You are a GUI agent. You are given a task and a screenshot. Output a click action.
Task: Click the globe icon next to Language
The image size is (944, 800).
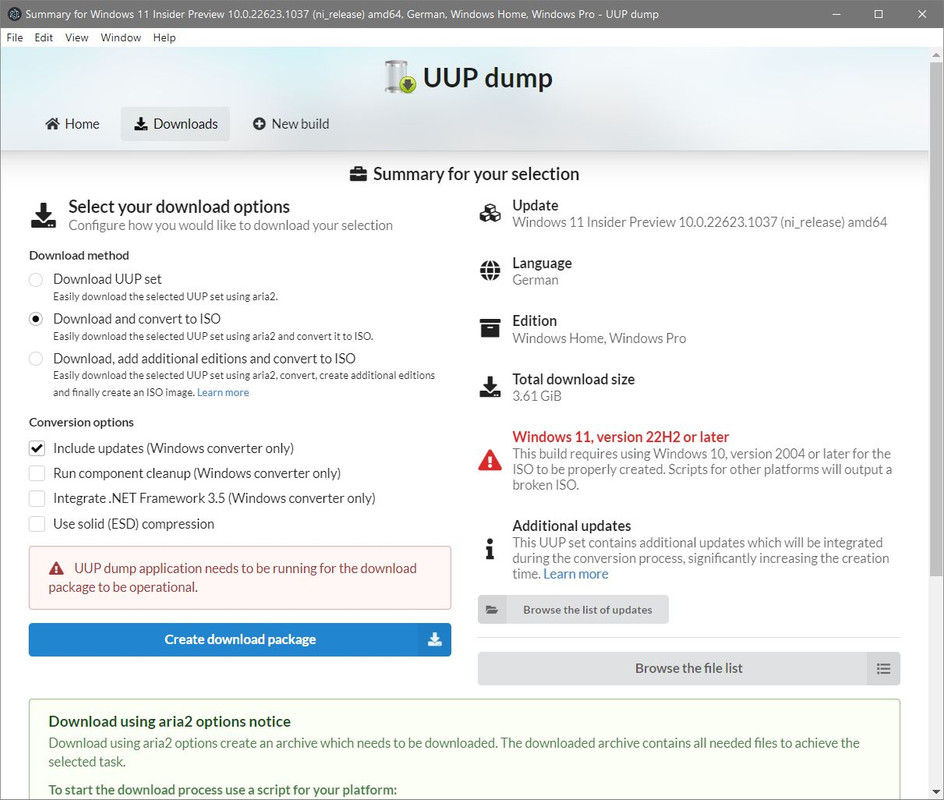(490, 271)
